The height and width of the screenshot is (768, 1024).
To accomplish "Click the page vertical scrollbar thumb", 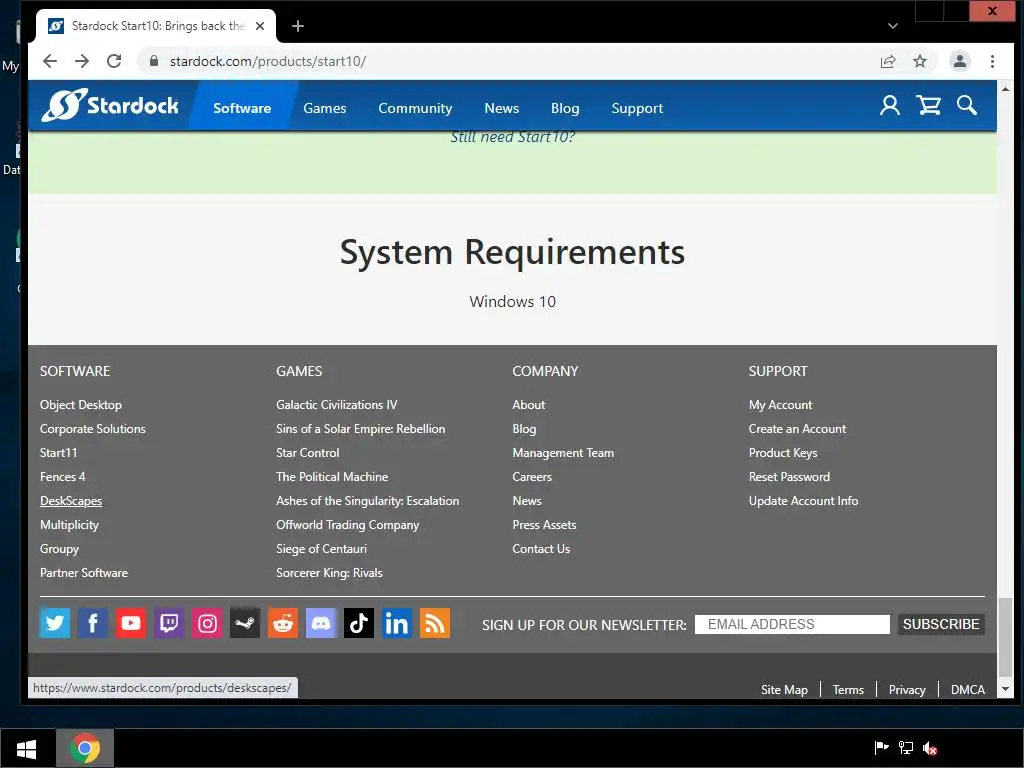I will click(x=1005, y=637).
